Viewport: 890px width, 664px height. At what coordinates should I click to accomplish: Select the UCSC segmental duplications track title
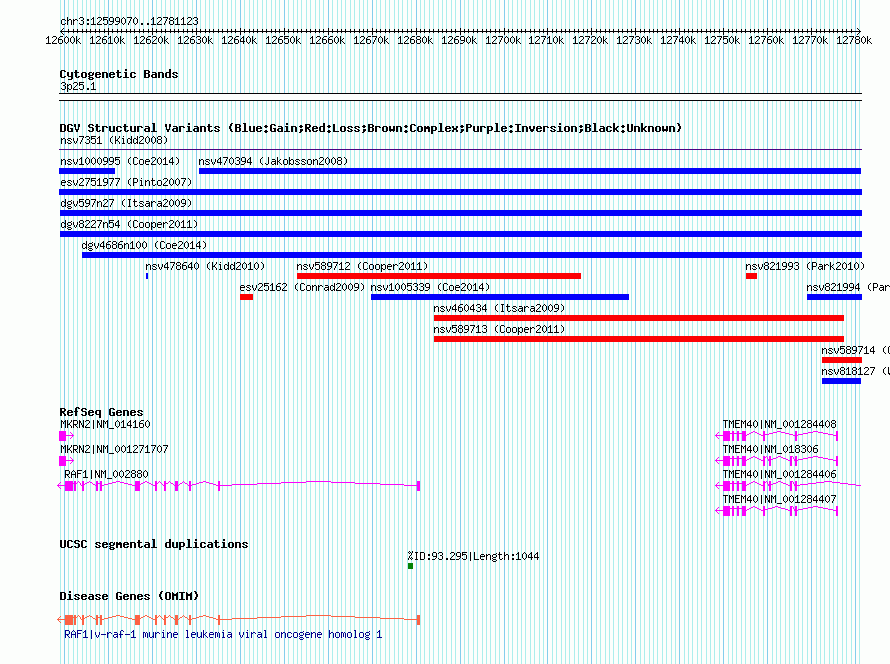tap(154, 544)
